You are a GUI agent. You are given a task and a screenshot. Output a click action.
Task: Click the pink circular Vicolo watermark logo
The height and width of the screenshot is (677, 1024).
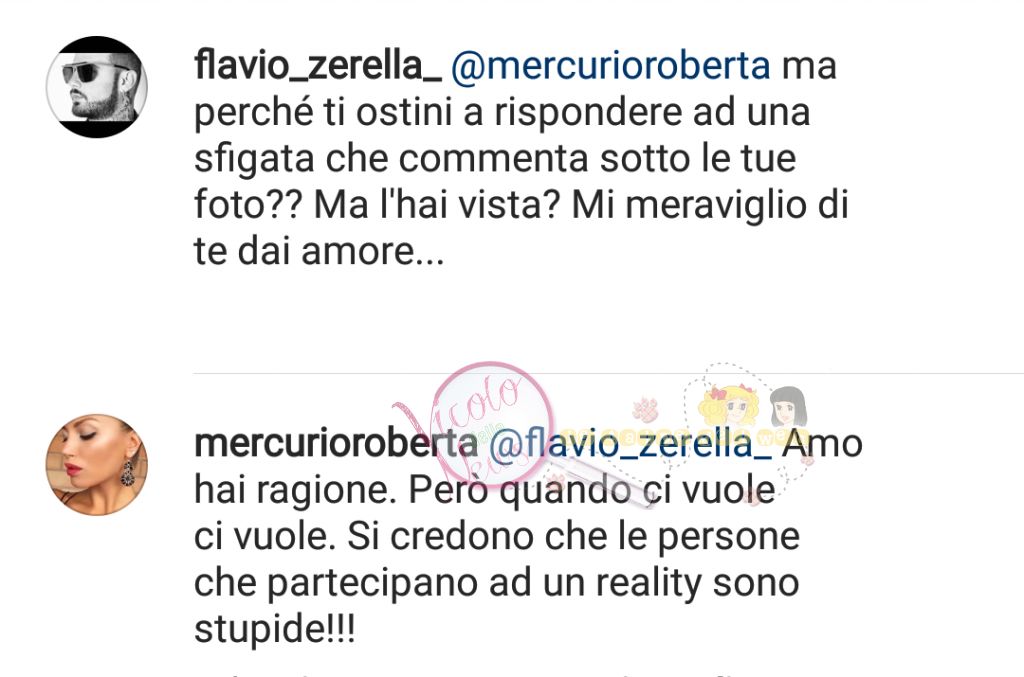click(x=493, y=424)
